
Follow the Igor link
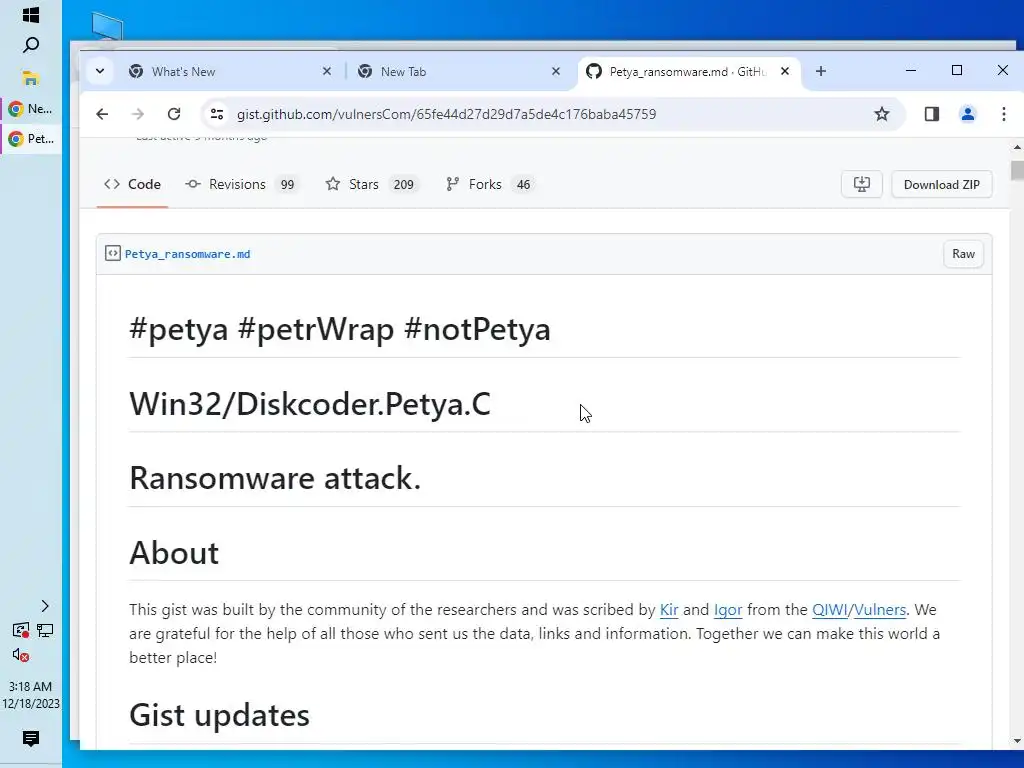coord(728,610)
